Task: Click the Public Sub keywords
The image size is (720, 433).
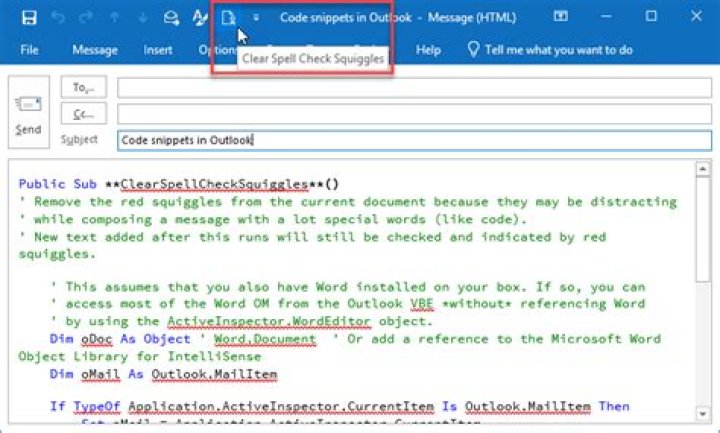Action: (x=57, y=184)
